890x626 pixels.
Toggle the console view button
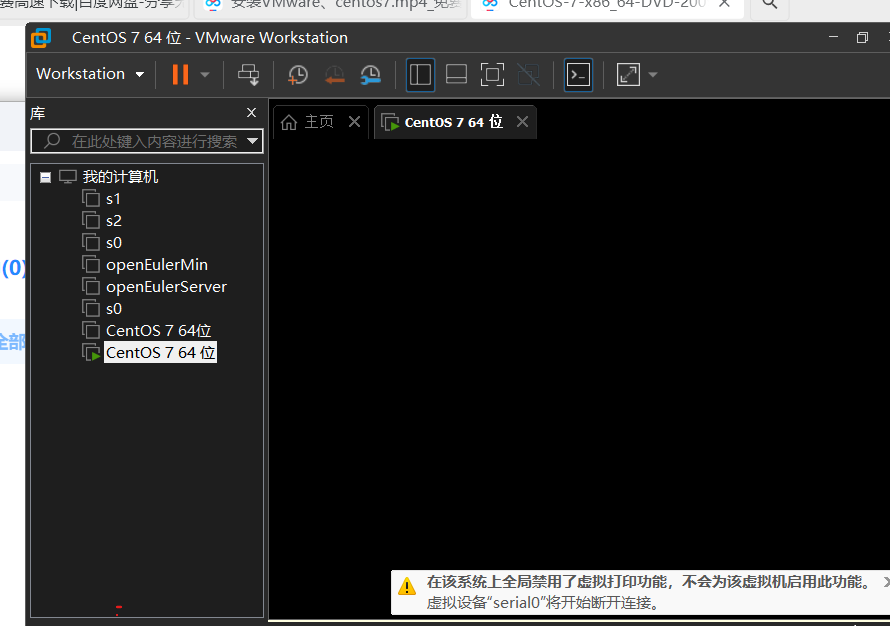578,74
